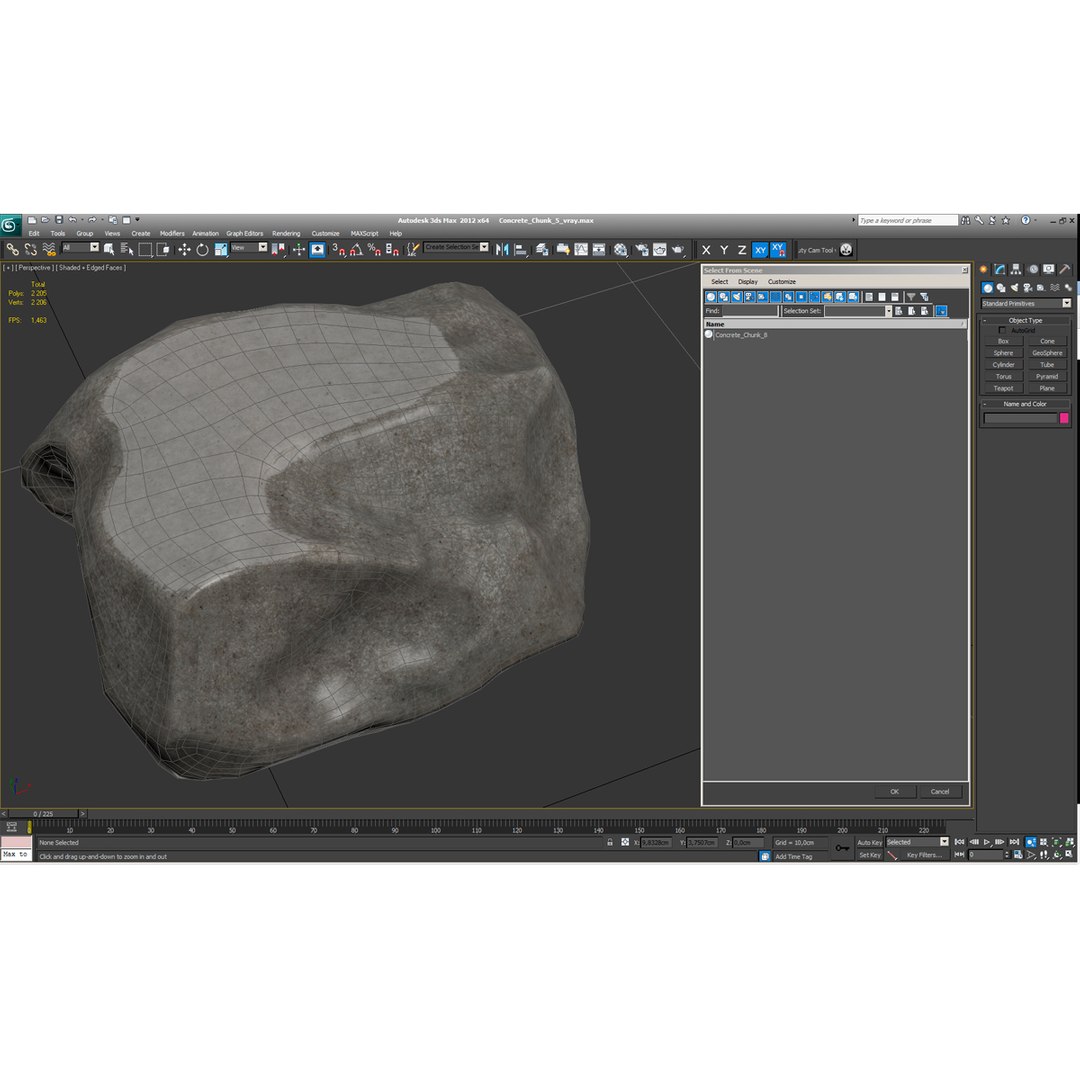Click the Select and Link tool
Screen dimensions: 1080x1080
tap(12, 249)
